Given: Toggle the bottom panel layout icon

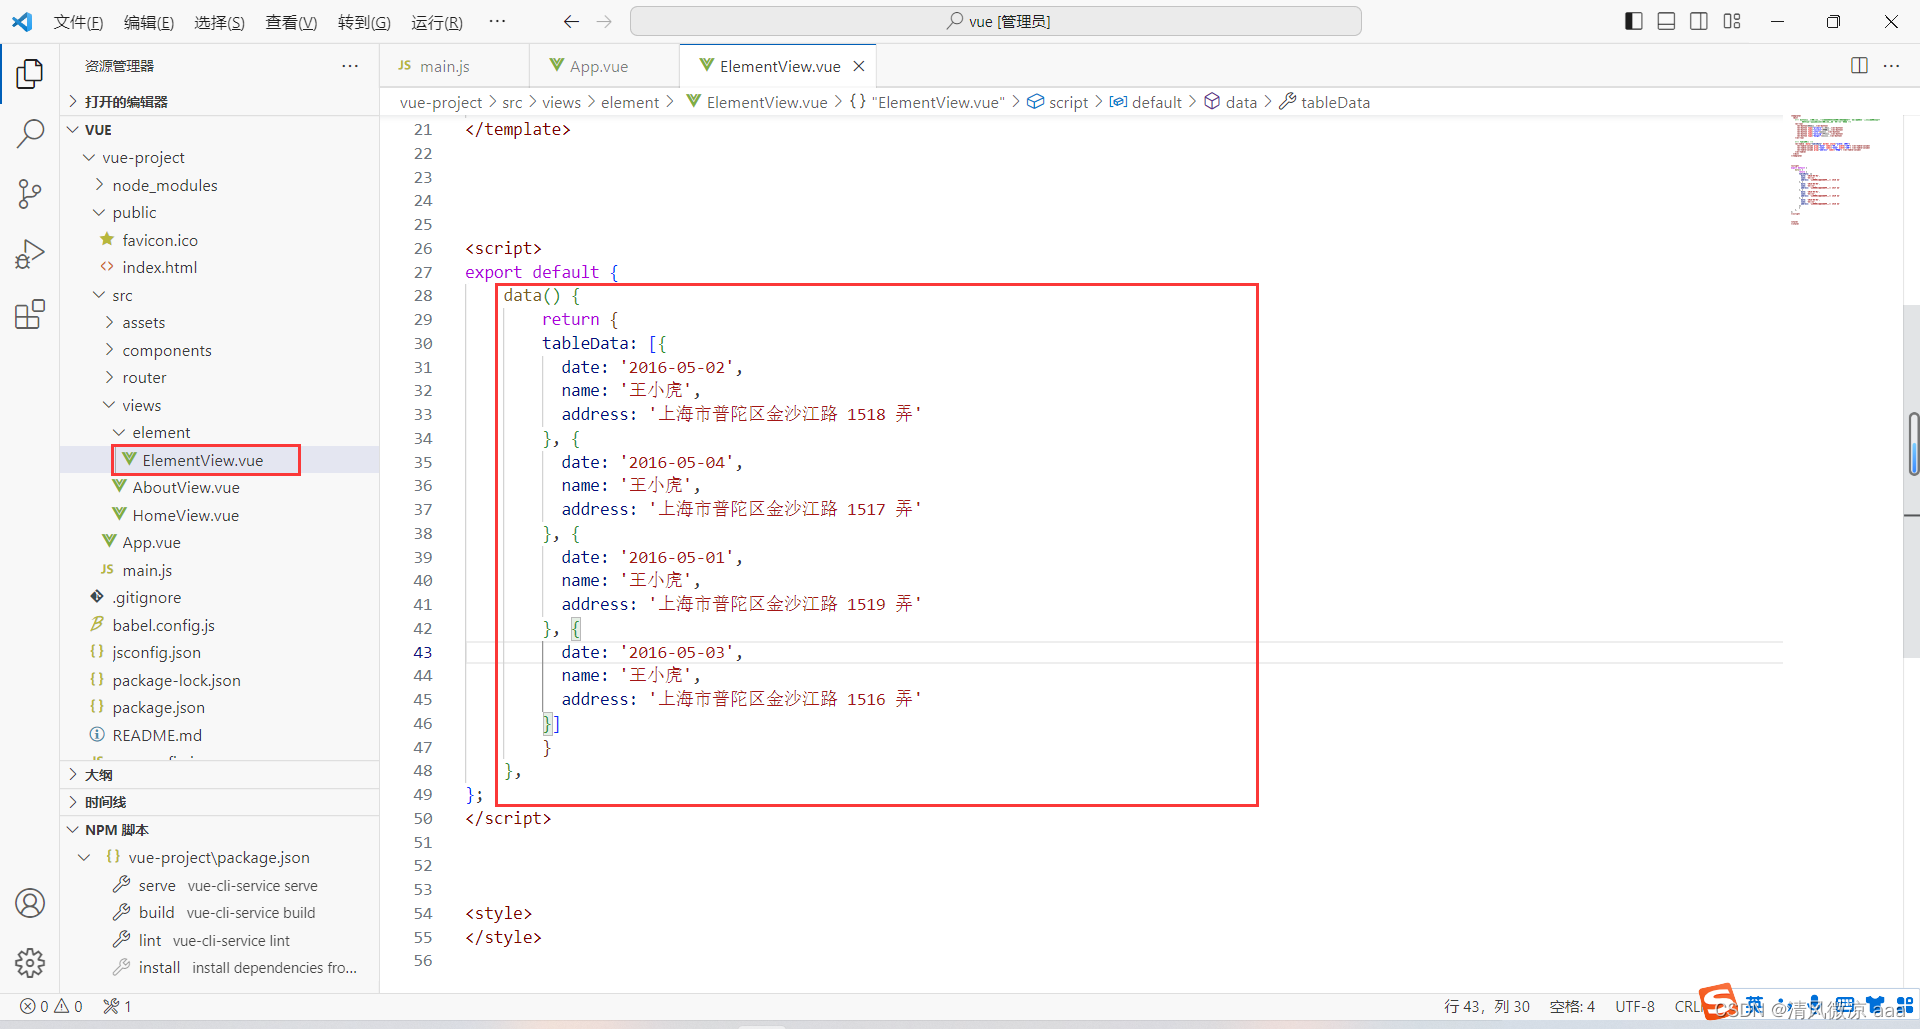Looking at the screenshot, I should (1666, 21).
